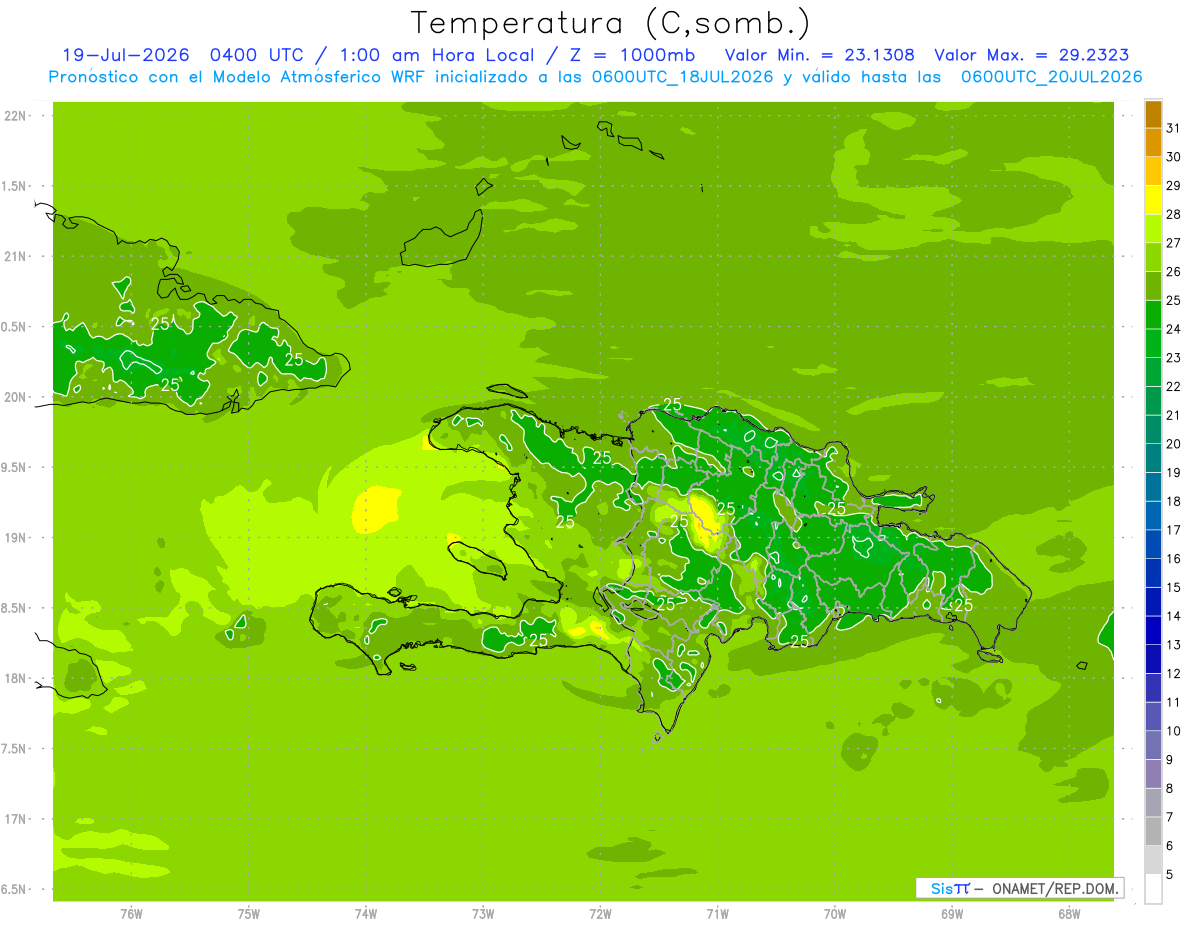Click the "68W" longitude axis label
This screenshot has height=927, width=1200.
1069,914
